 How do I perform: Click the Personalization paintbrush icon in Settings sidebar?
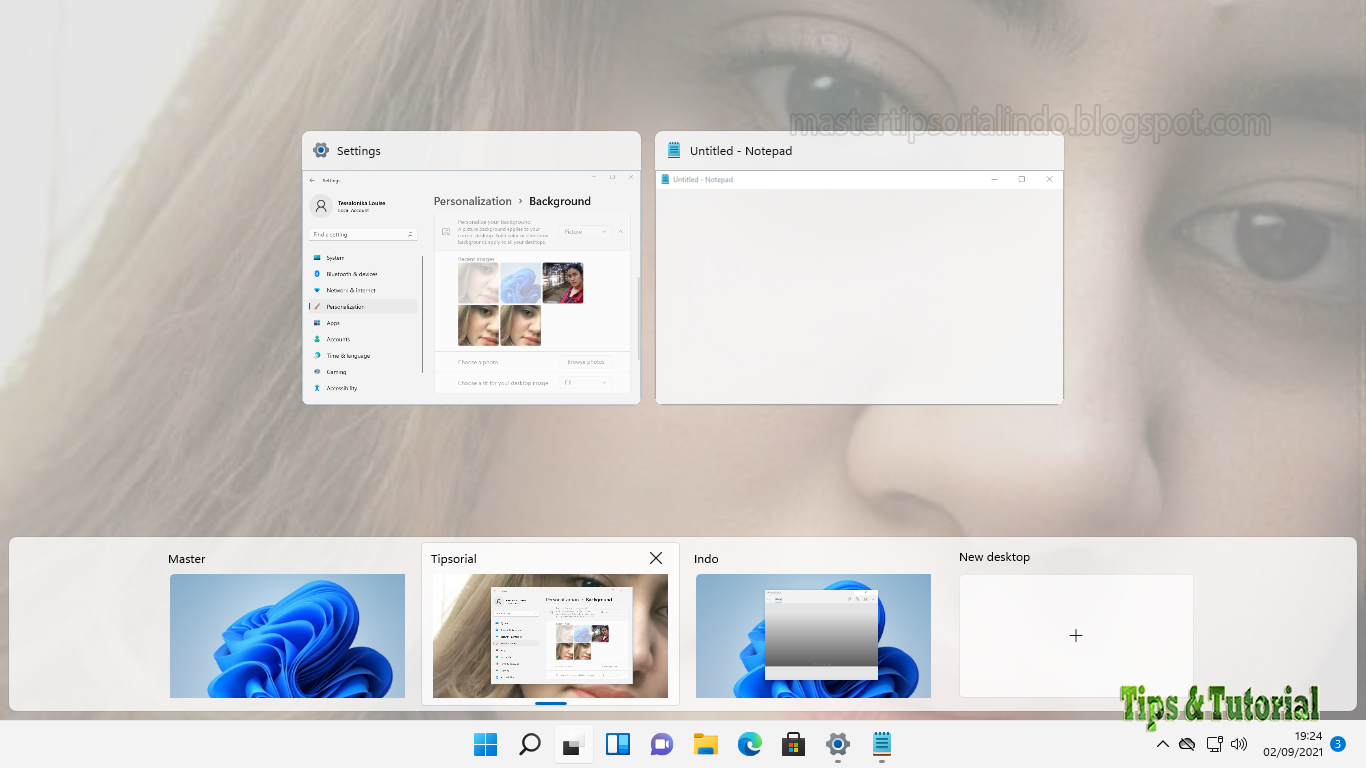317,307
